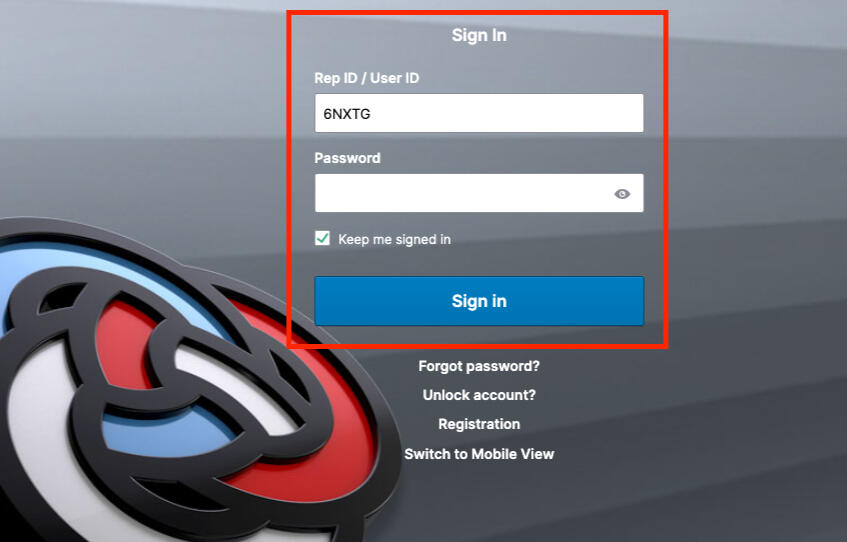Image resolution: width=847 pixels, height=542 pixels.
Task: Switch to Mobile View
Action: tap(479, 454)
